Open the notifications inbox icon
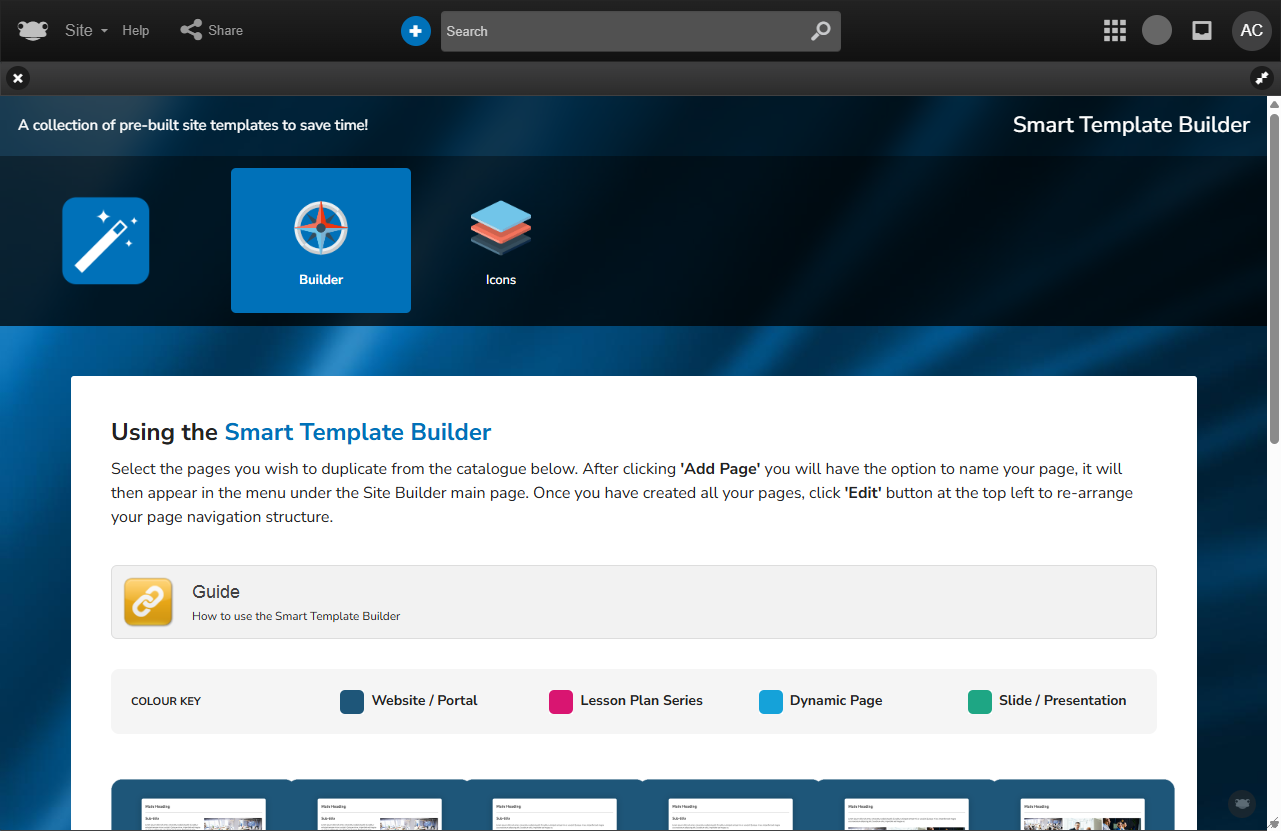 1202,31
